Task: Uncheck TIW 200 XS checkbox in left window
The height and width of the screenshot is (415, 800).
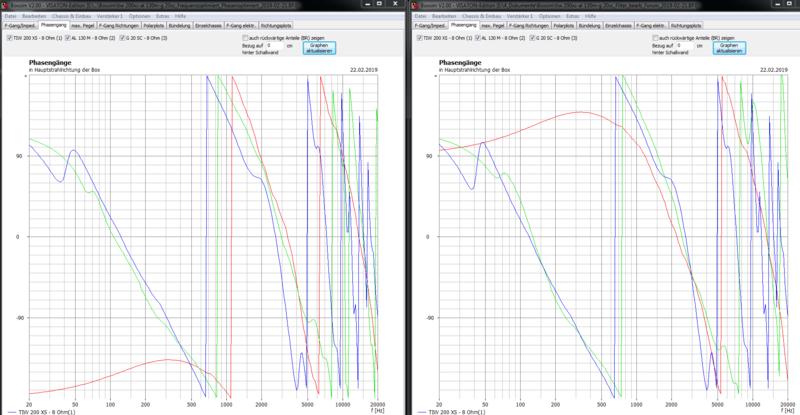Action: coord(9,37)
